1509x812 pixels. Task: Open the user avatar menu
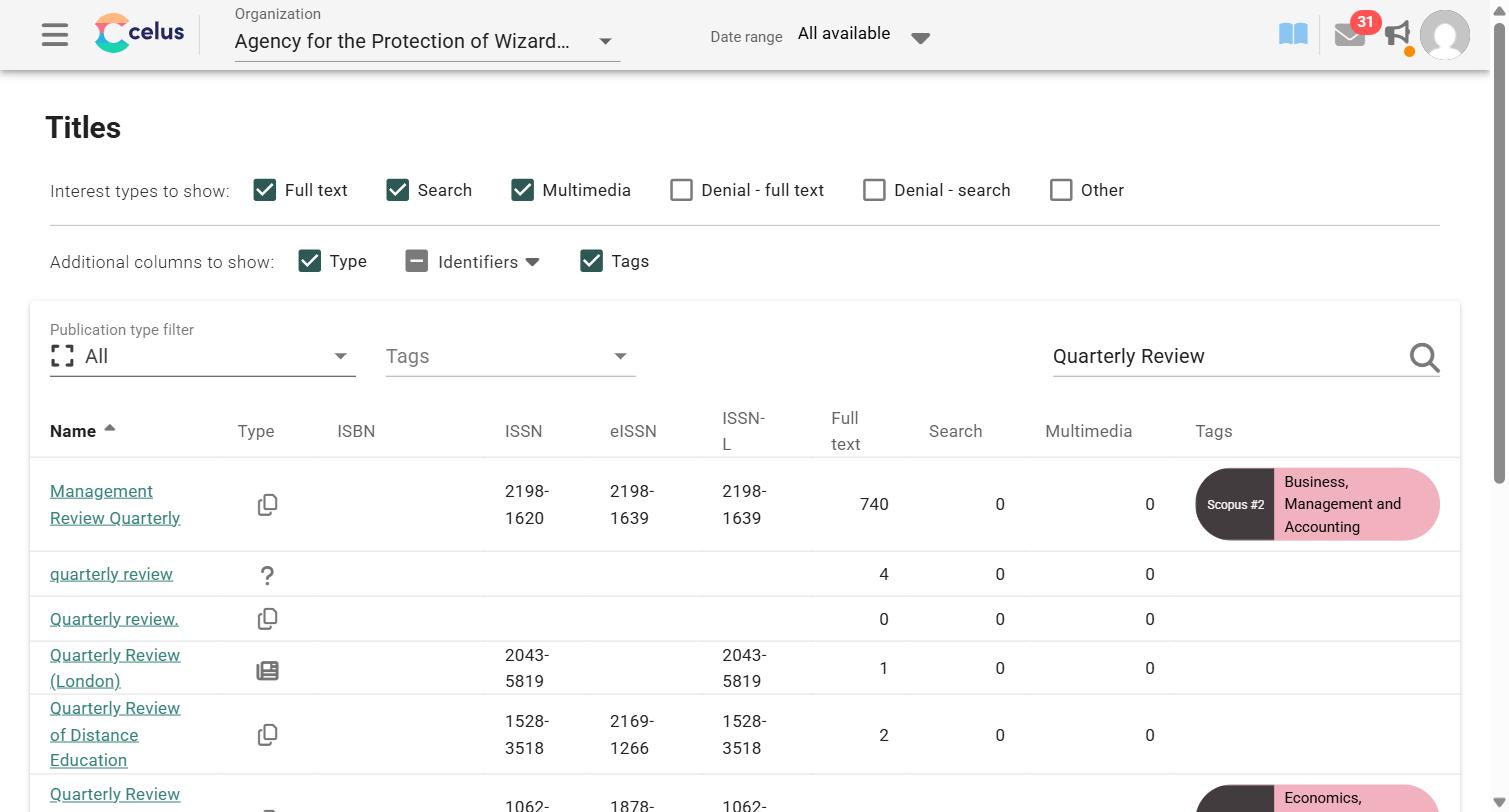(x=1445, y=35)
